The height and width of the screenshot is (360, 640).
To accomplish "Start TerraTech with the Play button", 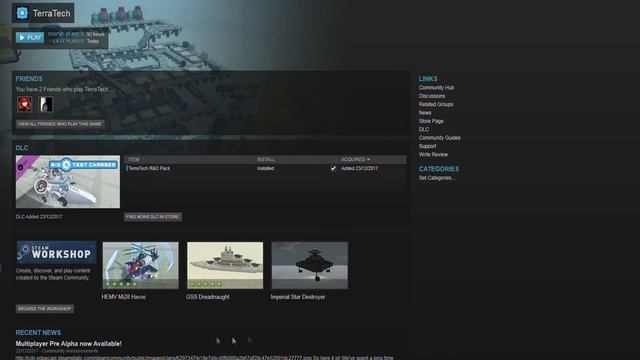I will click(x=30, y=38).
